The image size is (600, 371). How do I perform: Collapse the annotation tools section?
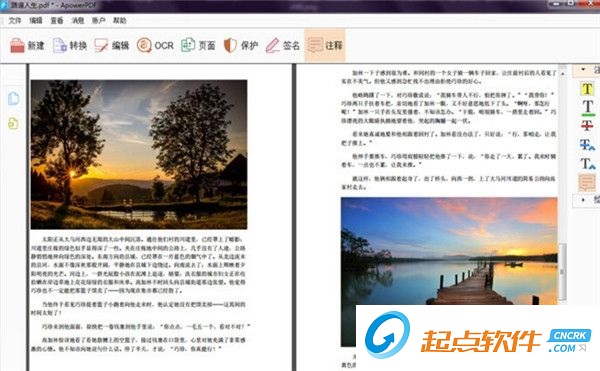click(x=583, y=69)
